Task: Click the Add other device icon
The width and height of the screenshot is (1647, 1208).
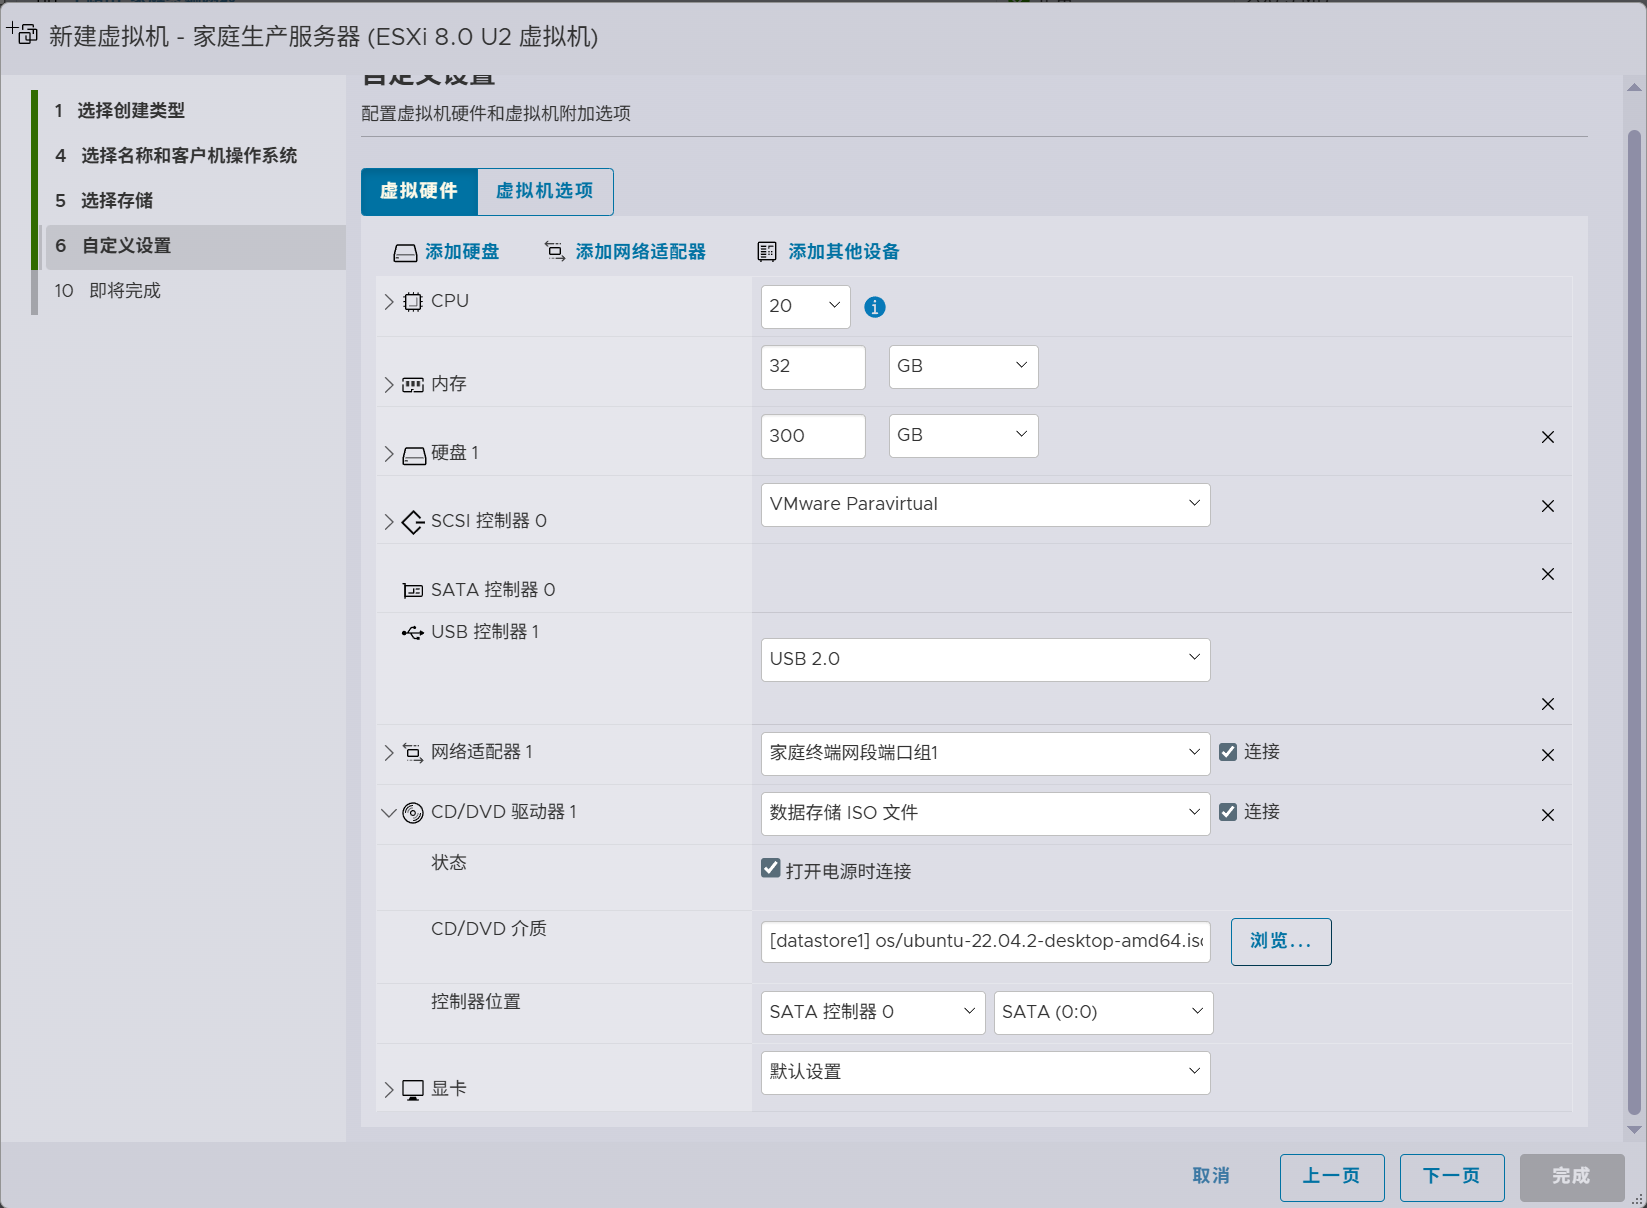Action: [767, 252]
